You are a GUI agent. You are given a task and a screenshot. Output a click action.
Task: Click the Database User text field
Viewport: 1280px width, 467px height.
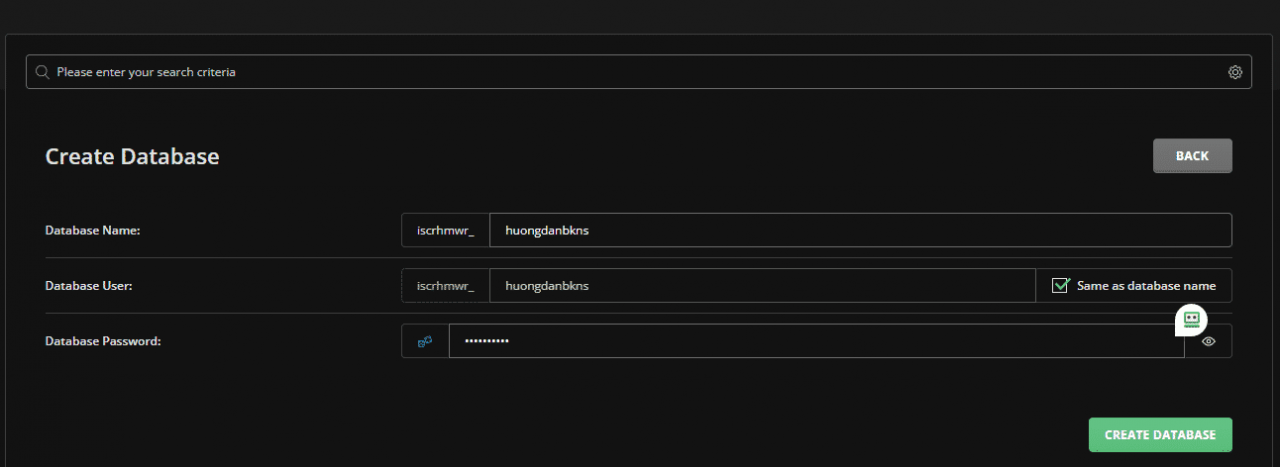(762, 286)
